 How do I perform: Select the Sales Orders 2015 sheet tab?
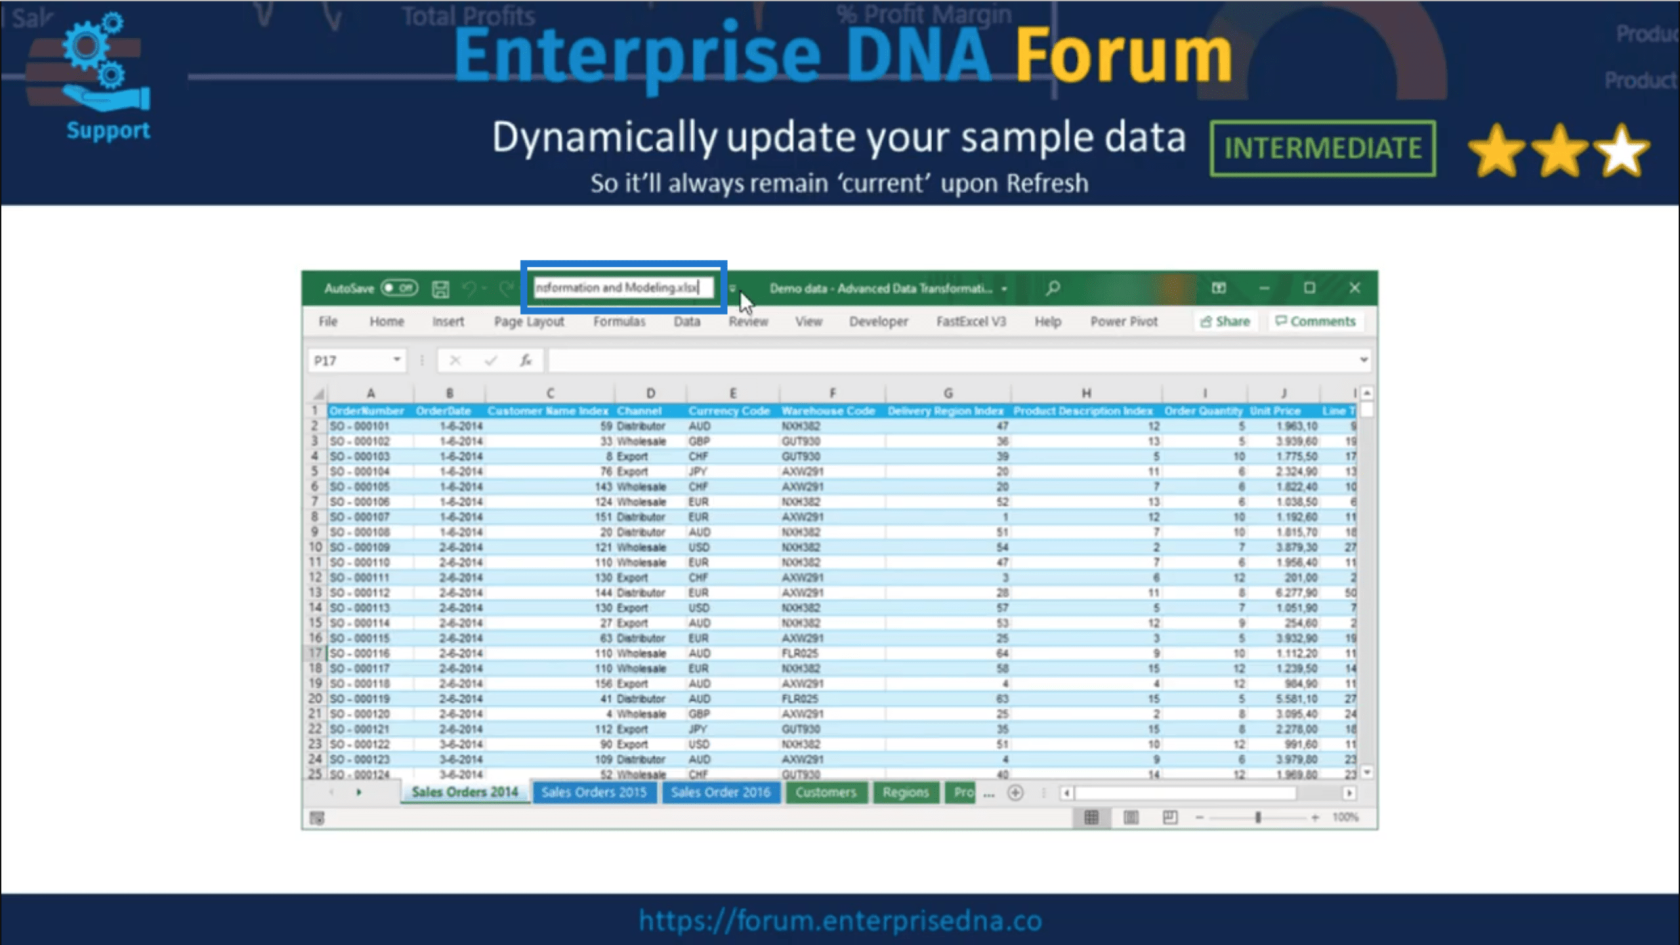tap(594, 792)
